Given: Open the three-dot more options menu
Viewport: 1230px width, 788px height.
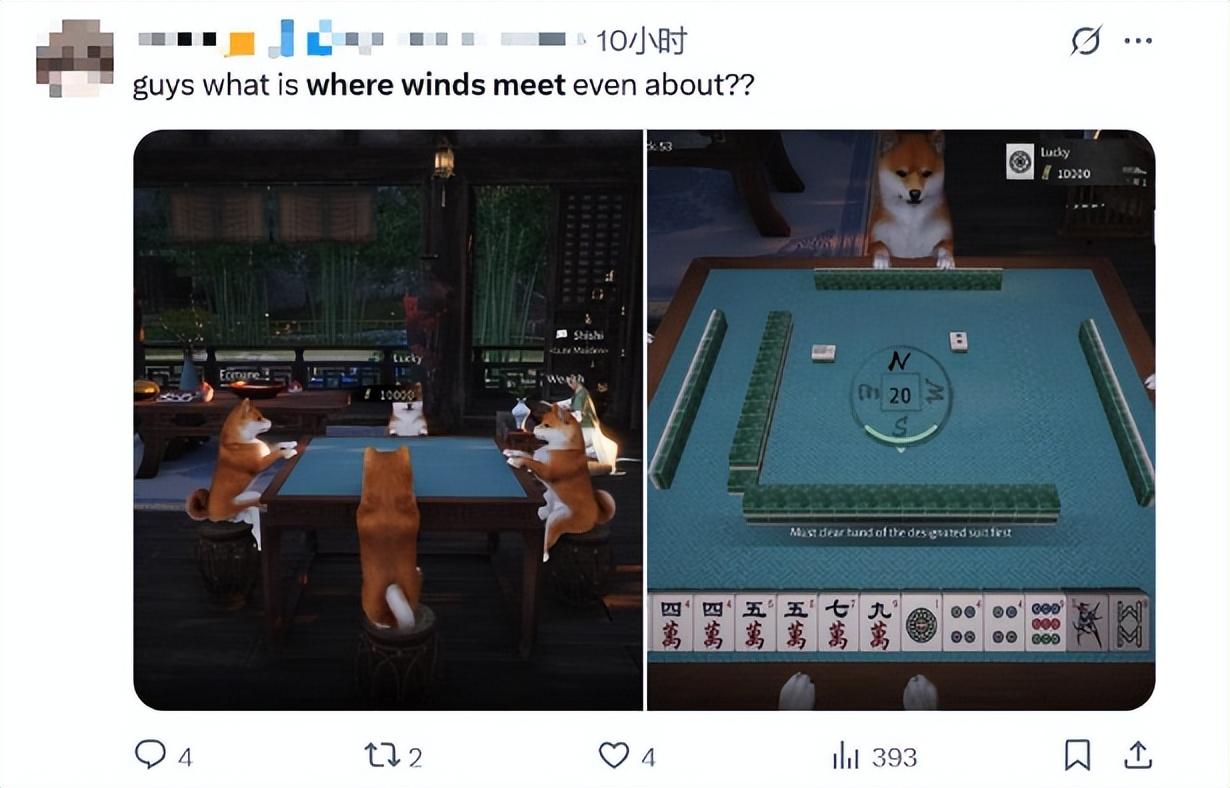Looking at the screenshot, I should [1138, 42].
